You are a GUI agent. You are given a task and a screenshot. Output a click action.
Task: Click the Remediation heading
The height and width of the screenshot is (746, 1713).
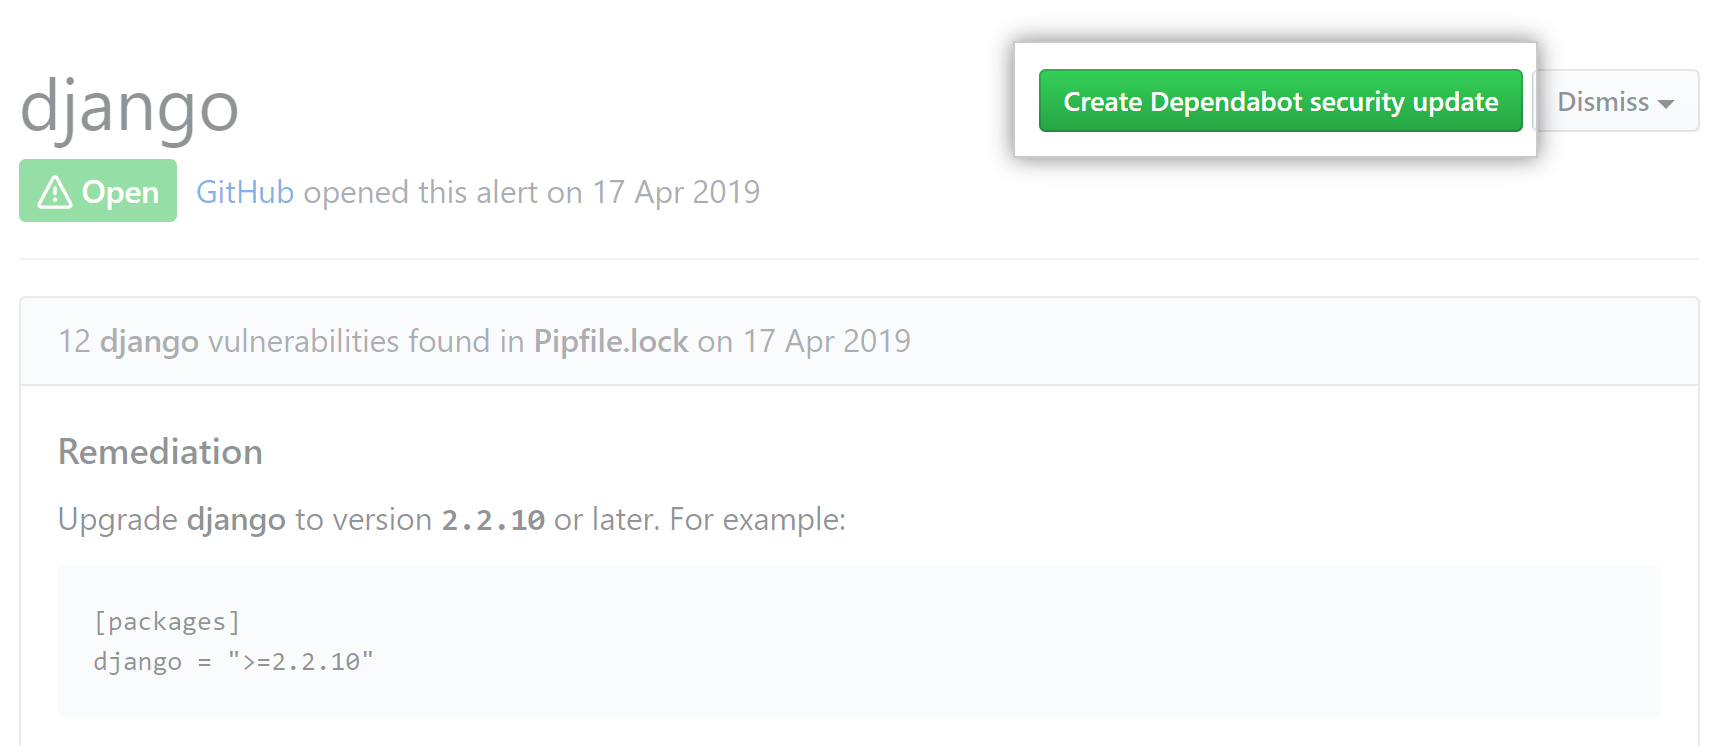(x=160, y=452)
